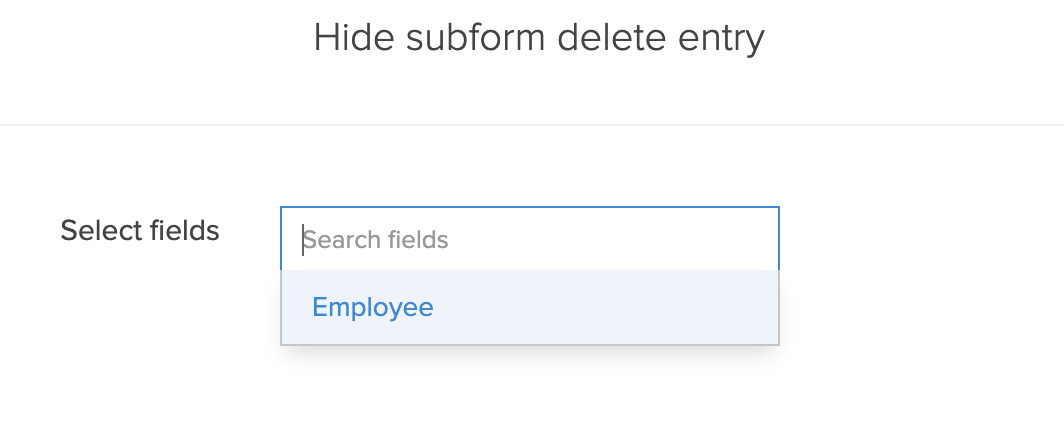Activate the field search combo box
The width and height of the screenshot is (1064, 448).
pyautogui.click(x=529, y=239)
